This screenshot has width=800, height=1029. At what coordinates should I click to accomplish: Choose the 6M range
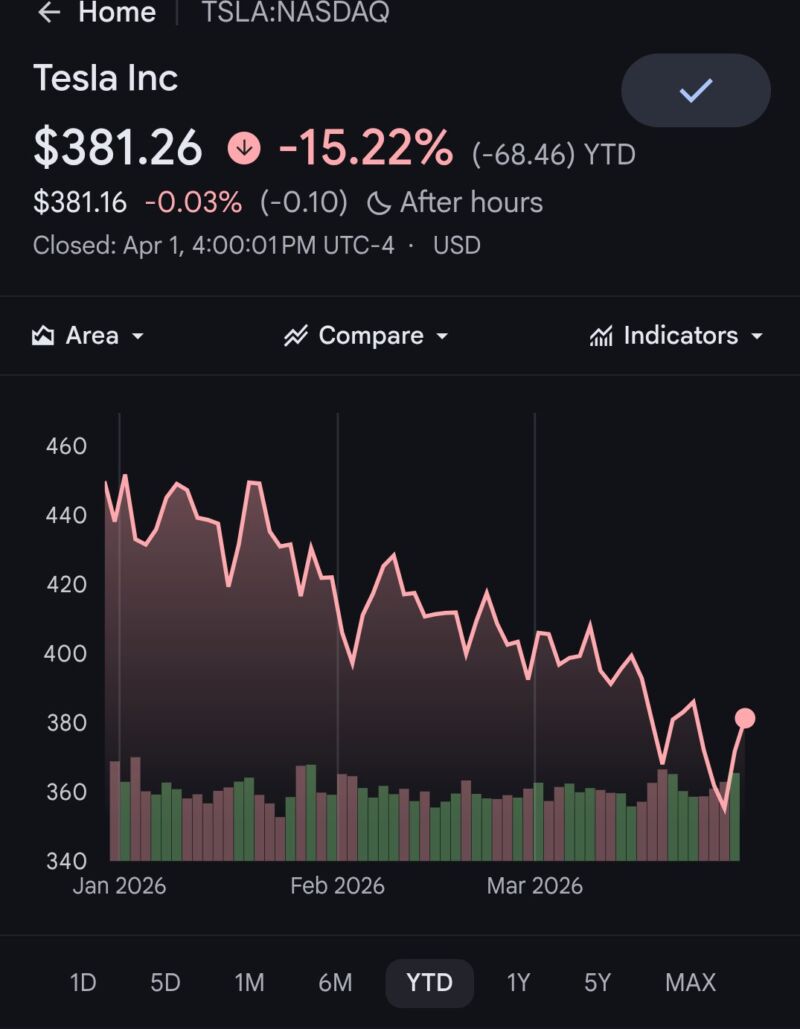click(x=335, y=982)
